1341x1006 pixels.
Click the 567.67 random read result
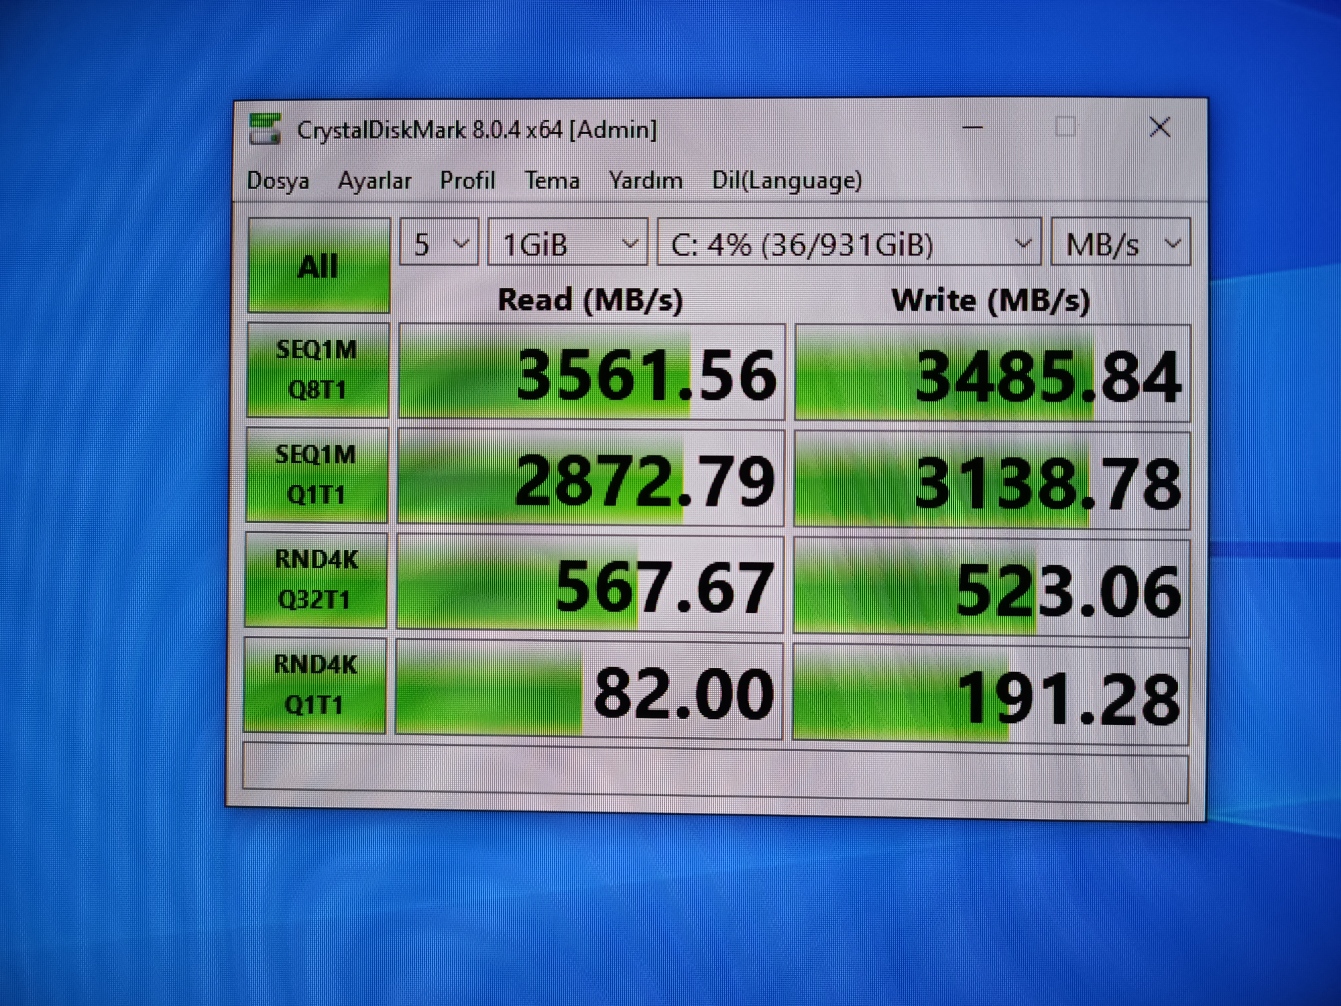click(589, 583)
